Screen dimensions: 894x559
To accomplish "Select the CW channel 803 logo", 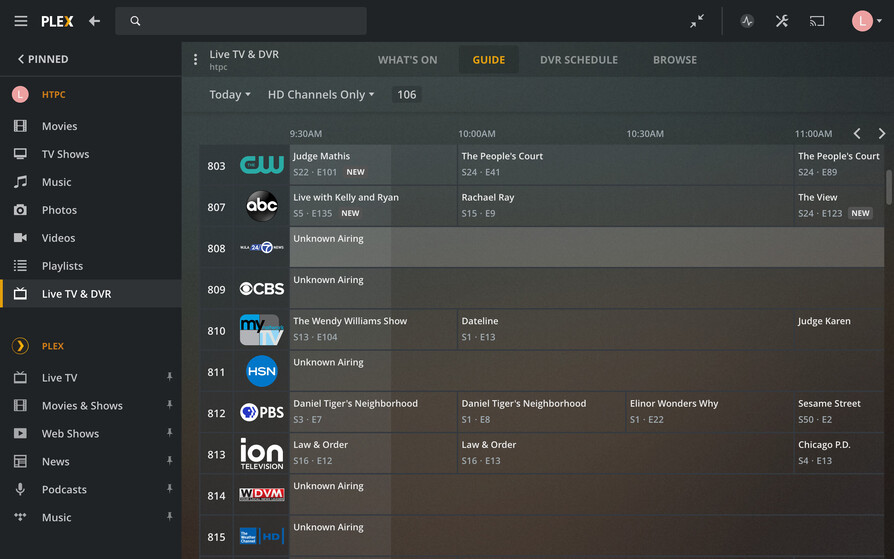I will (262, 165).
